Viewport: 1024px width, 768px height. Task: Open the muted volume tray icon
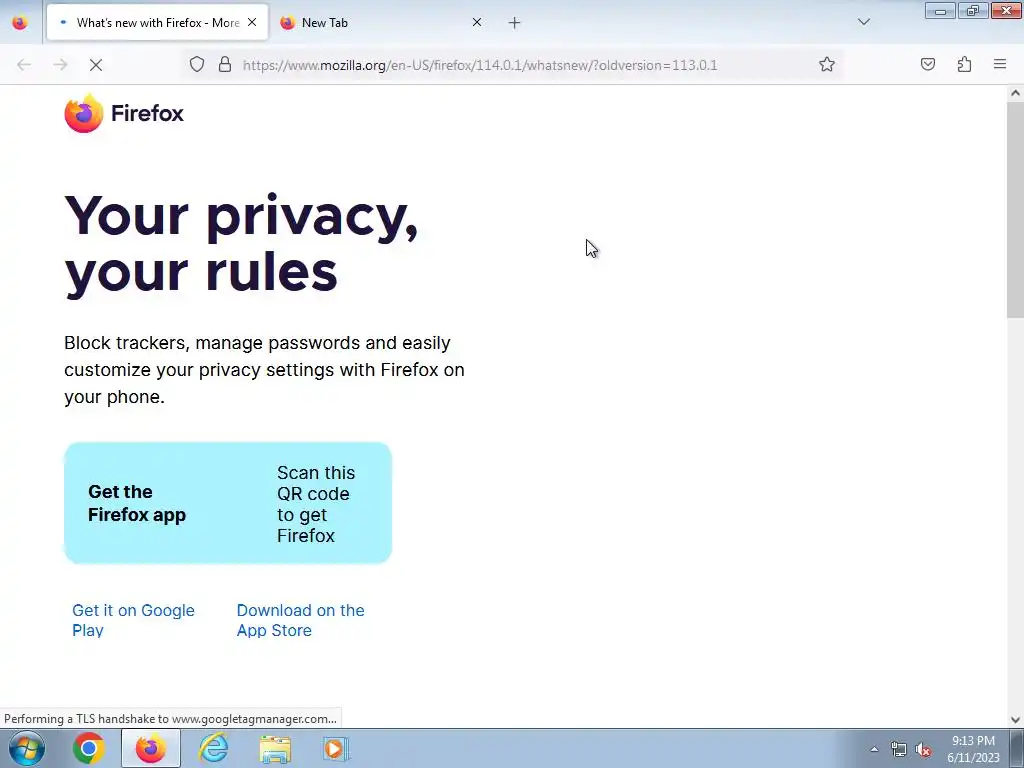coord(923,749)
